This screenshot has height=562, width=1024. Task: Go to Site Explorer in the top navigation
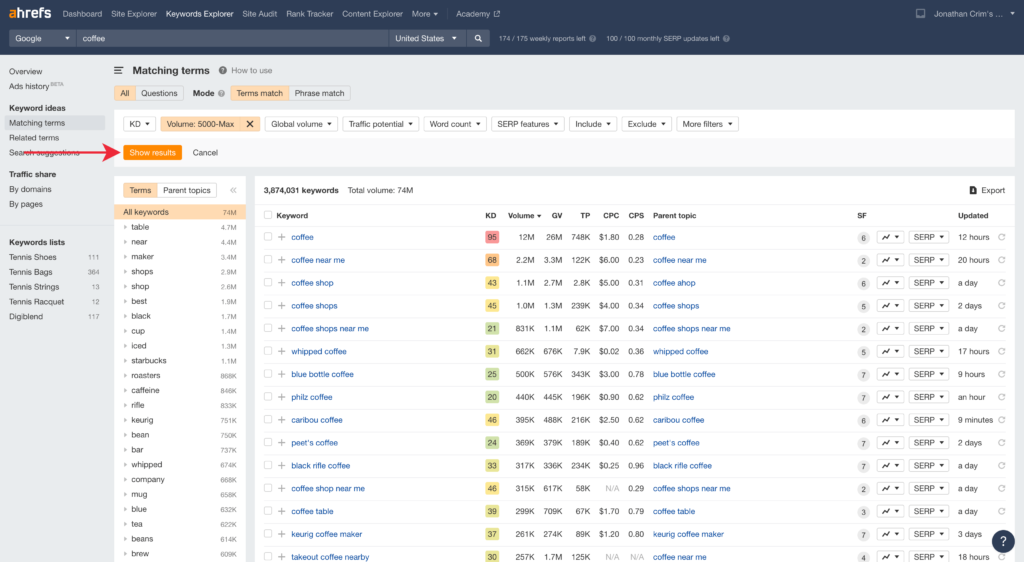click(134, 14)
